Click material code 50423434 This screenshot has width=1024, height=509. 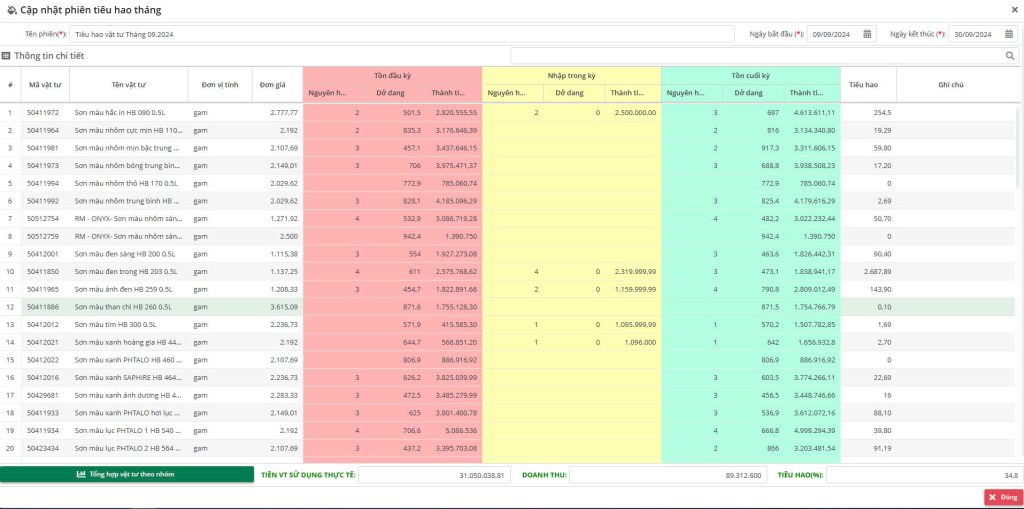pyautogui.click(x=43, y=448)
